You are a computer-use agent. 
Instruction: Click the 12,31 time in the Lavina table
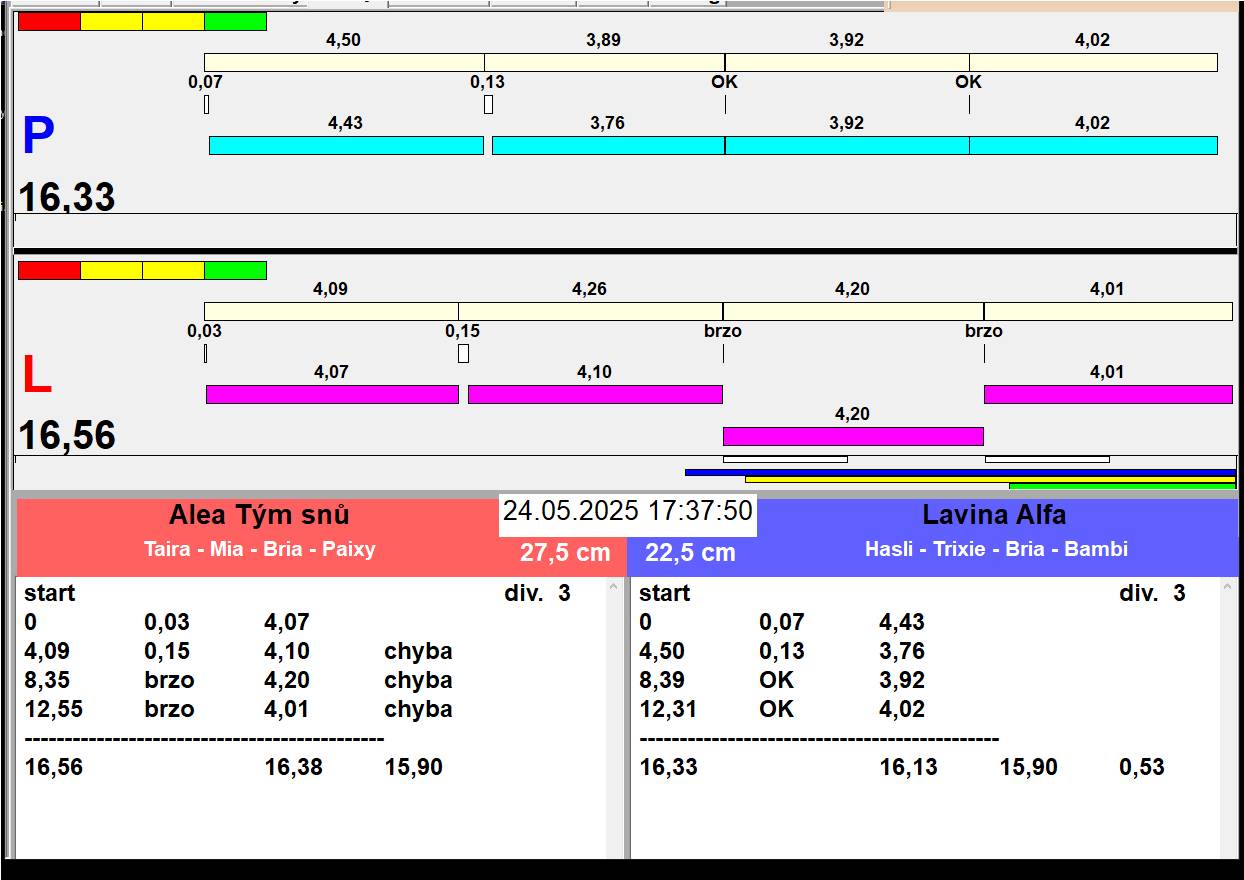coord(668,709)
